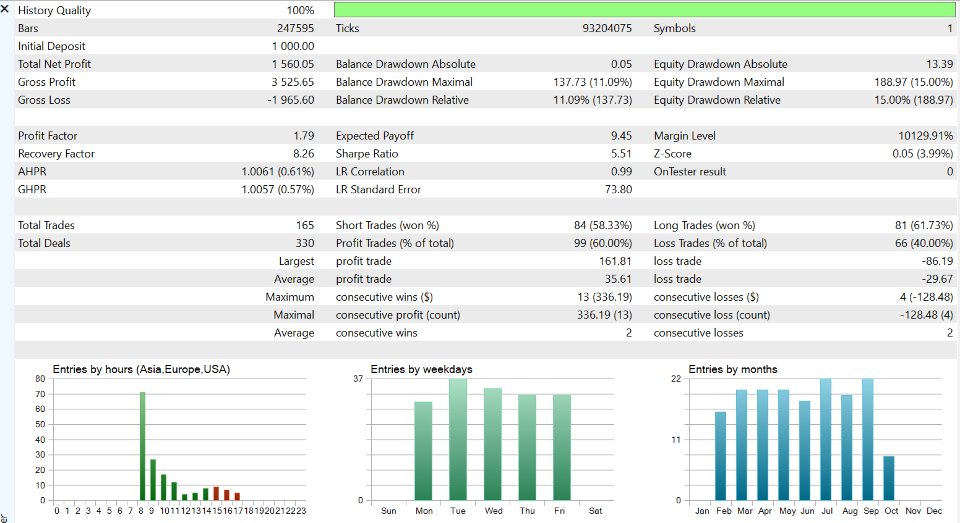960x523 pixels.
Task: Select the Balance Drawdown Absolute value 0.05
Action: point(621,64)
